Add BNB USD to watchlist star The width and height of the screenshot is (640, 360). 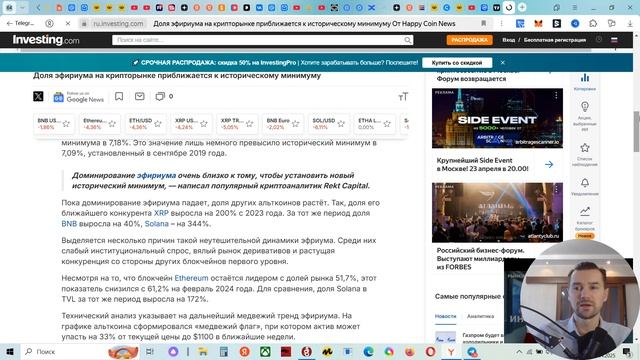[x=66, y=124]
